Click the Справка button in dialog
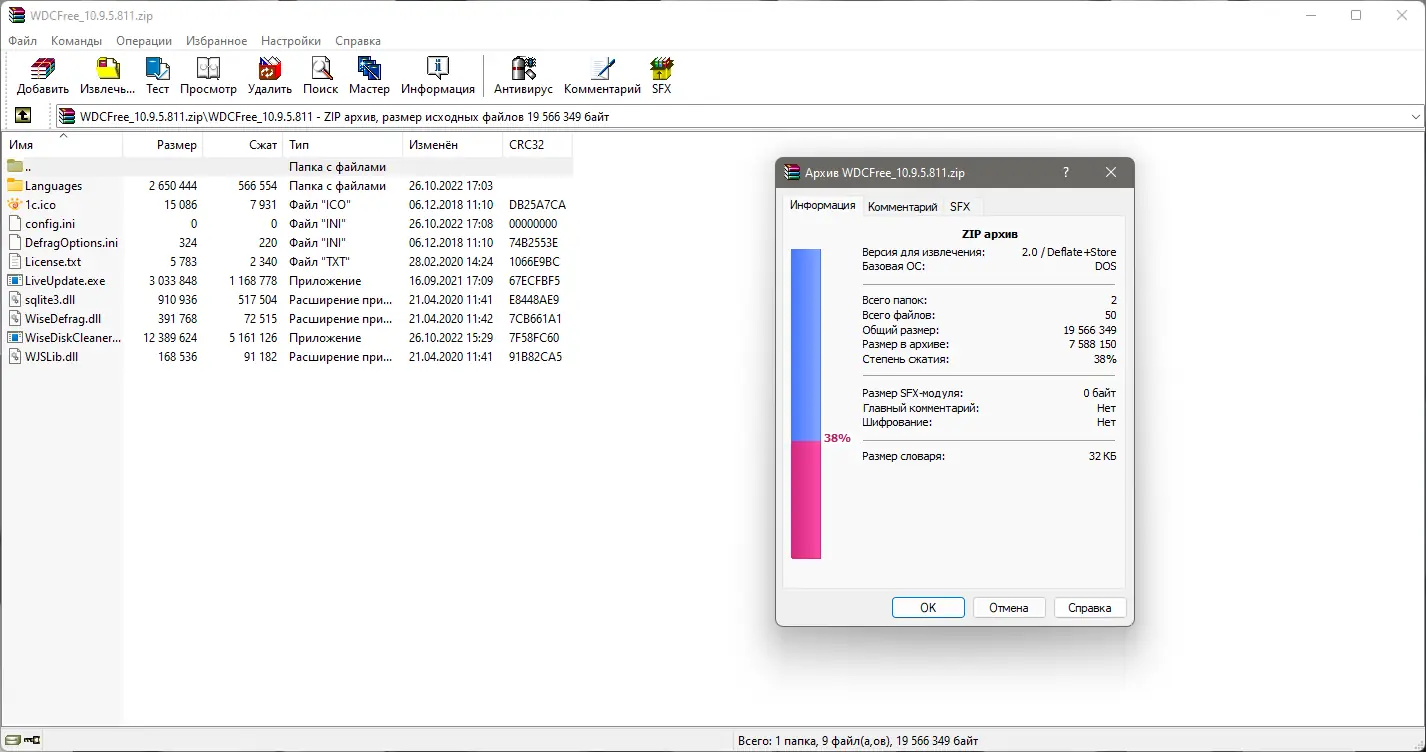This screenshot has width=1426, height=752. coord(1089,607)
